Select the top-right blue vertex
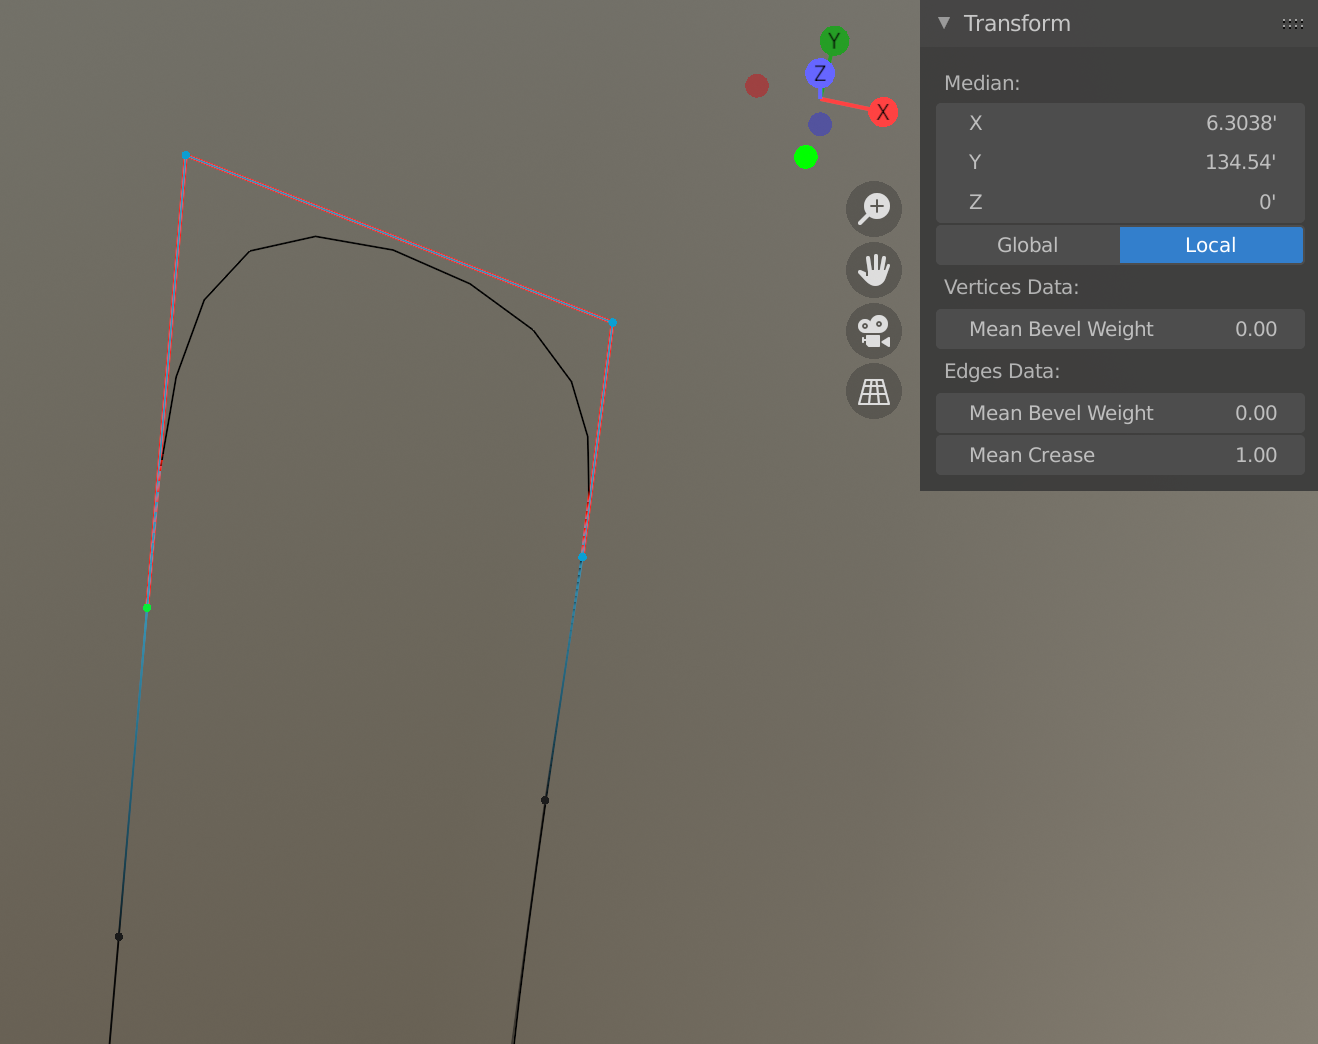The height and width of the screenshot is (1044, 1318). tap(612, 323)
